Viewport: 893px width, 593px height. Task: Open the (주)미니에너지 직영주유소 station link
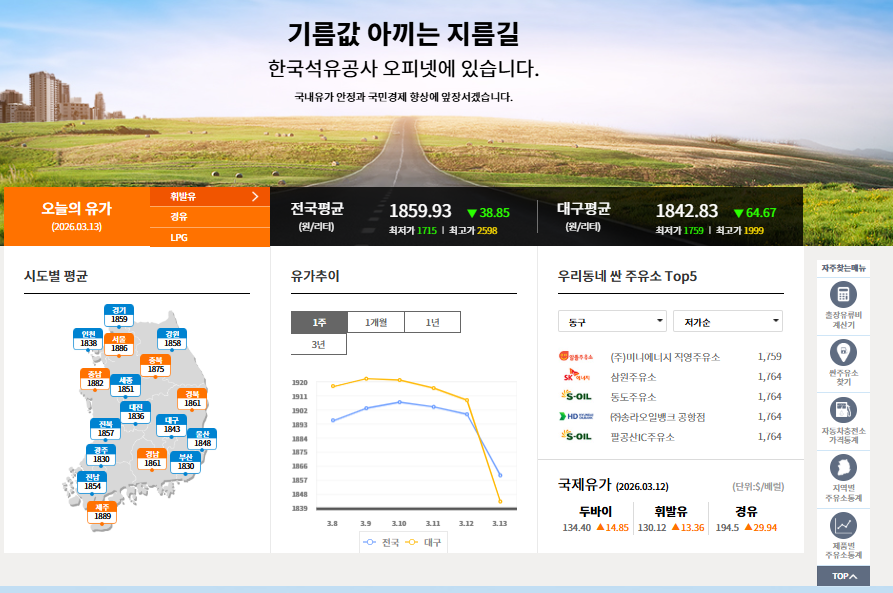[x=665, y=357]
